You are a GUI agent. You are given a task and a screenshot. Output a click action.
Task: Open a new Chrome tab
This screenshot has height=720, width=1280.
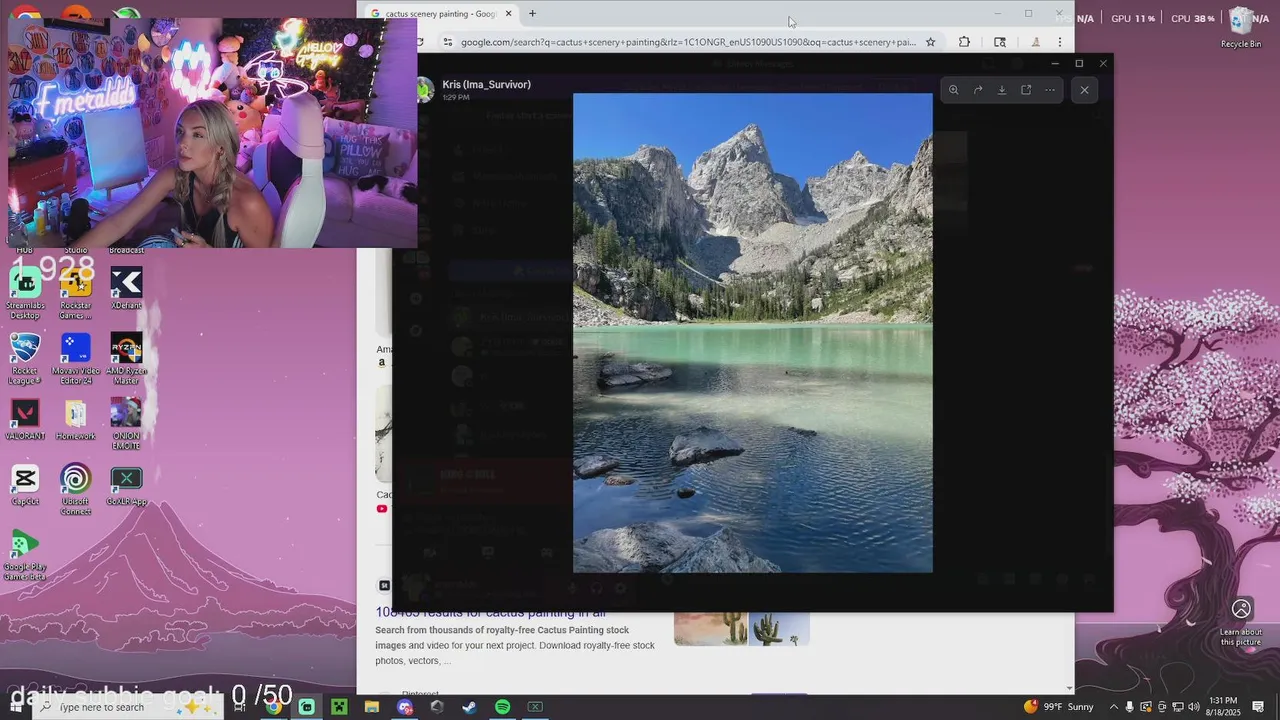point(532,14)
